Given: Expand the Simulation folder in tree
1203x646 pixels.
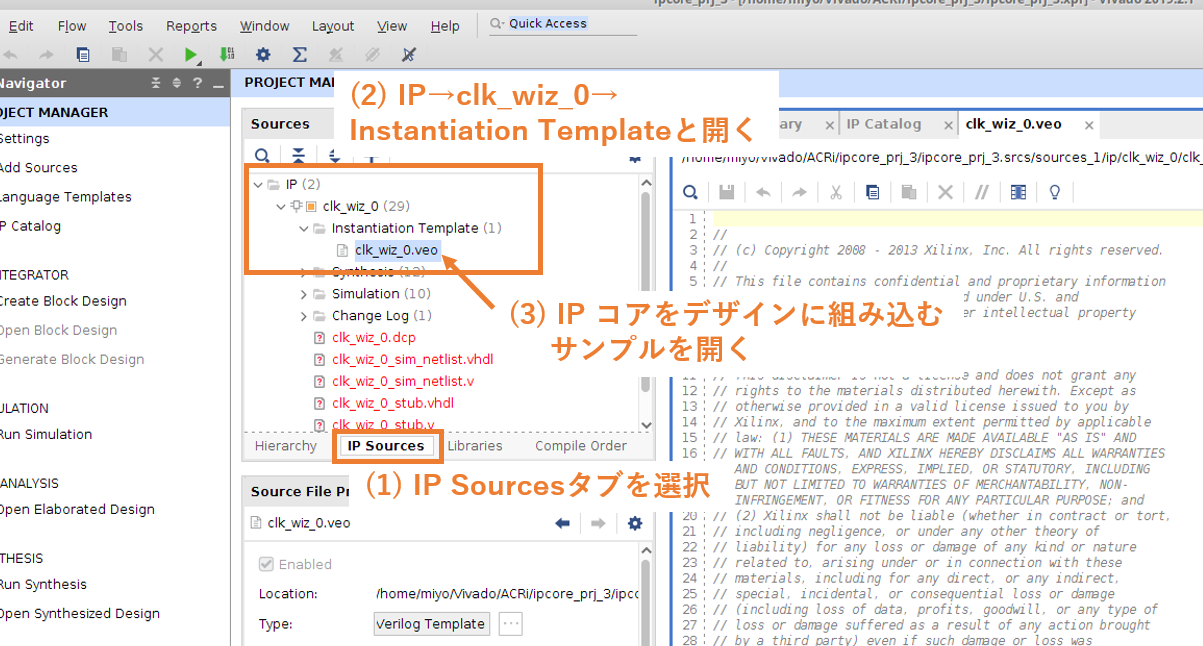Looking at the screenshot, I should tap(304, 294).
